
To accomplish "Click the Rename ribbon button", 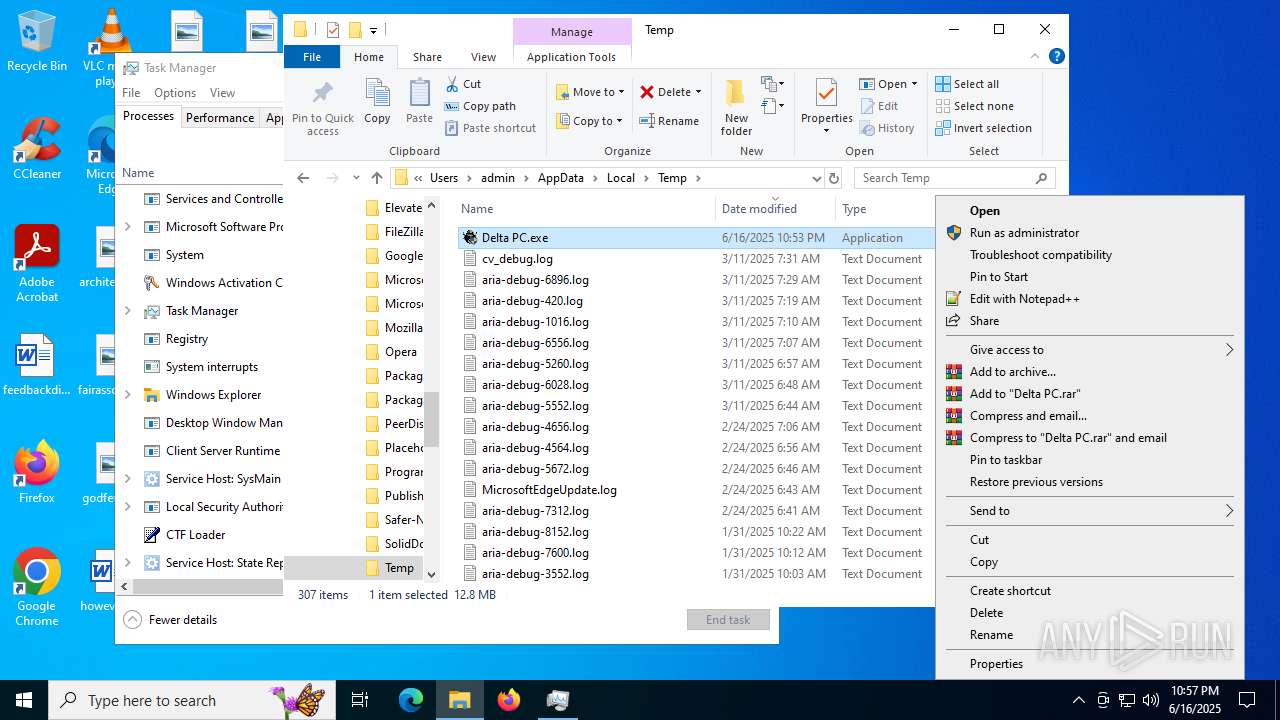I will click(670, 121).
